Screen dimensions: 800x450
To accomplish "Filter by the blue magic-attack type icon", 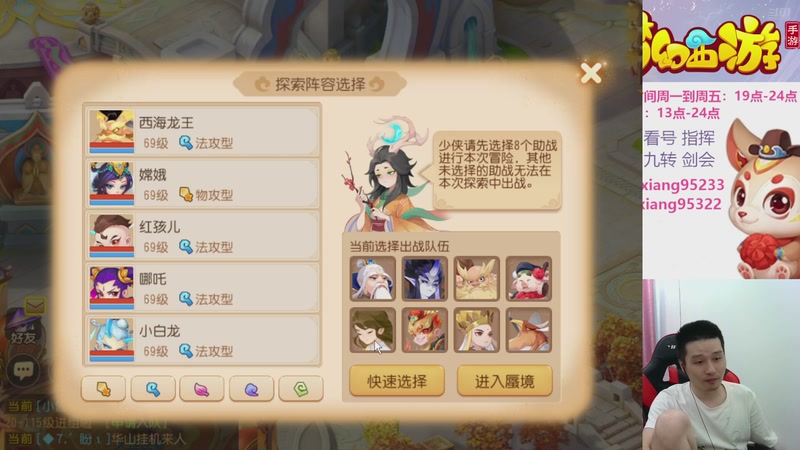I will click(153, 389).
